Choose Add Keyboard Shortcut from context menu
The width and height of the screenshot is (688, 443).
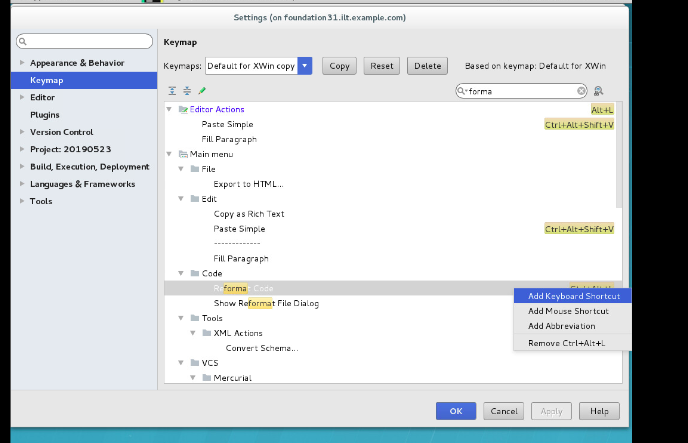(x=573, y=296)
